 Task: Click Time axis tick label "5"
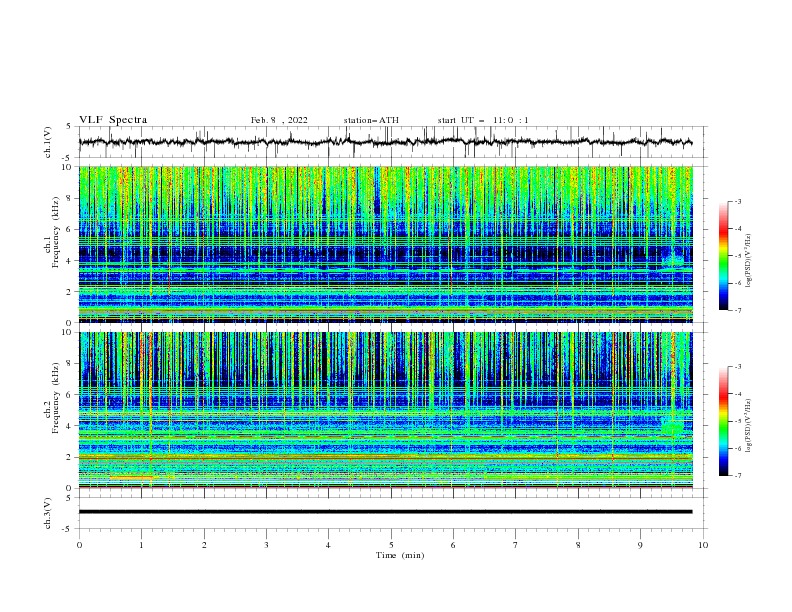(391, 545)
